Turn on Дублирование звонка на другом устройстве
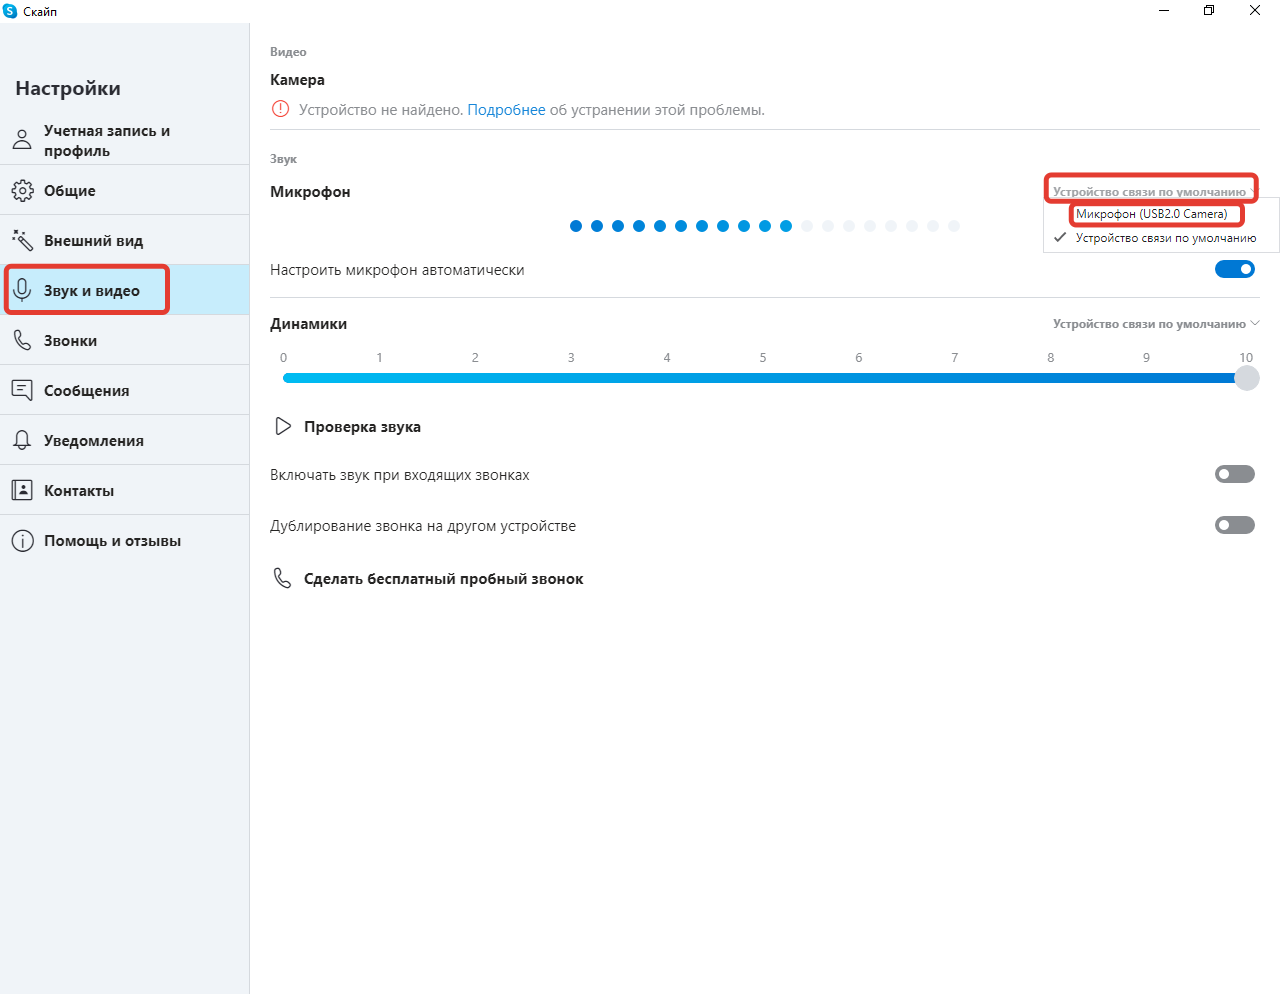The width and height of the screenshot is (1280, 994). [1234, 525]
